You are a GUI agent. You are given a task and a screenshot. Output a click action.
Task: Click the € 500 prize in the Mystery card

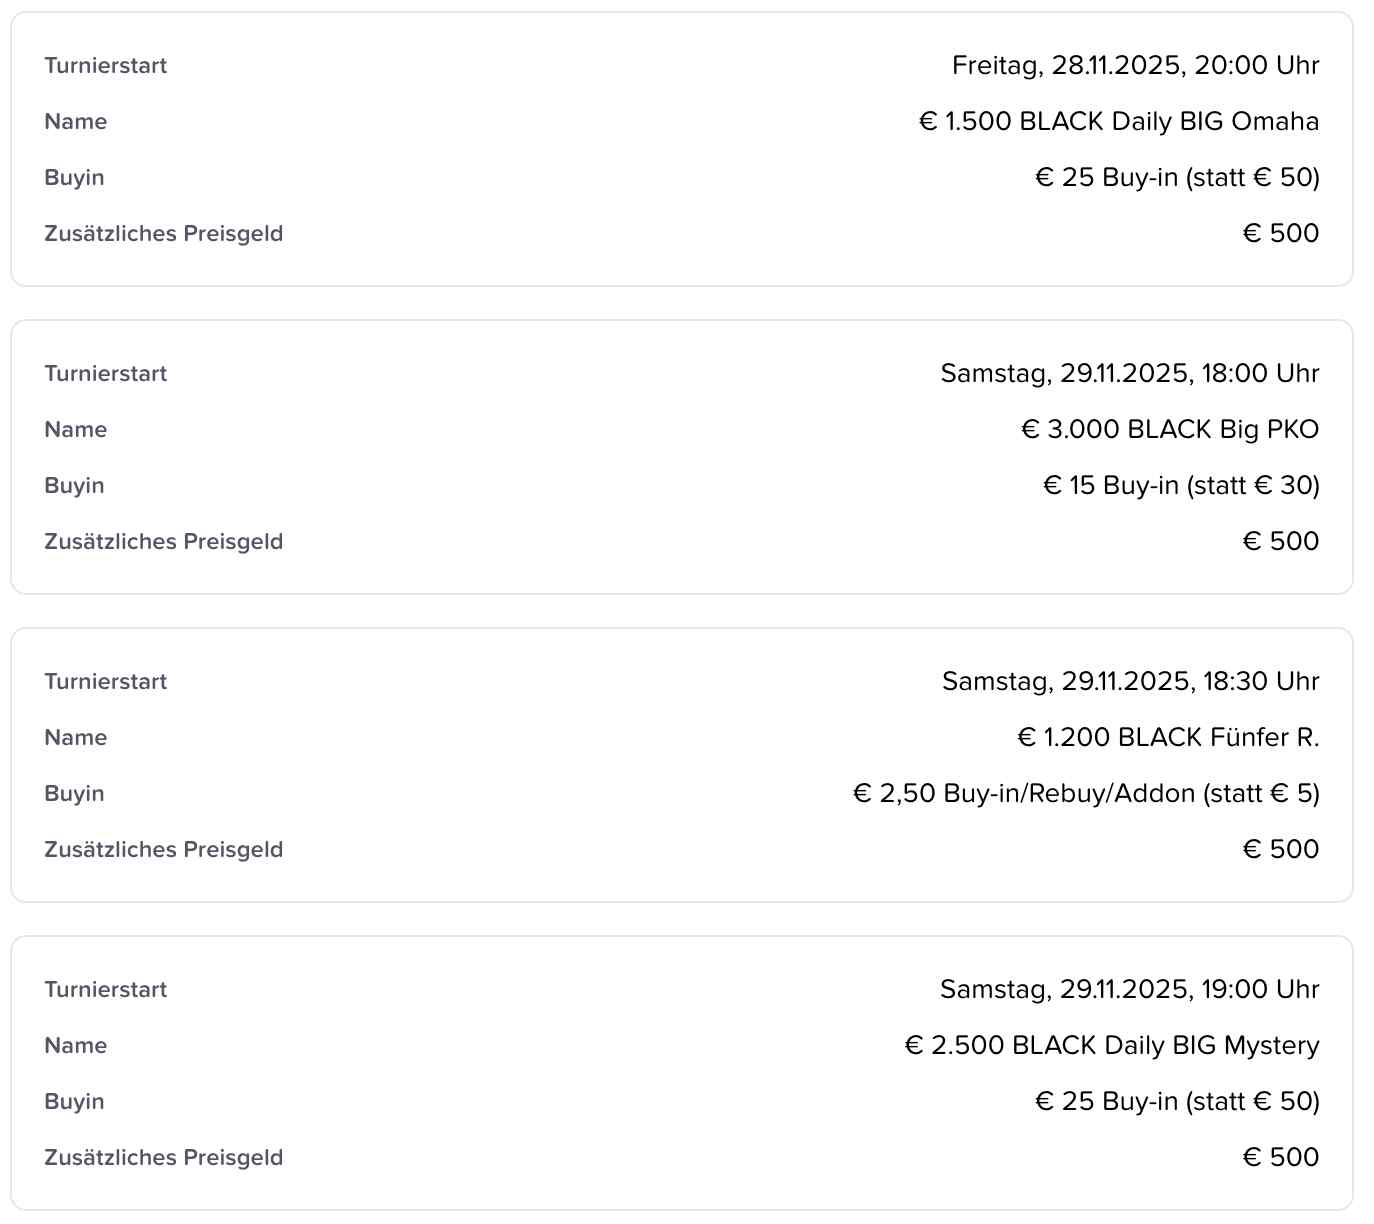pos(1280,1158)
